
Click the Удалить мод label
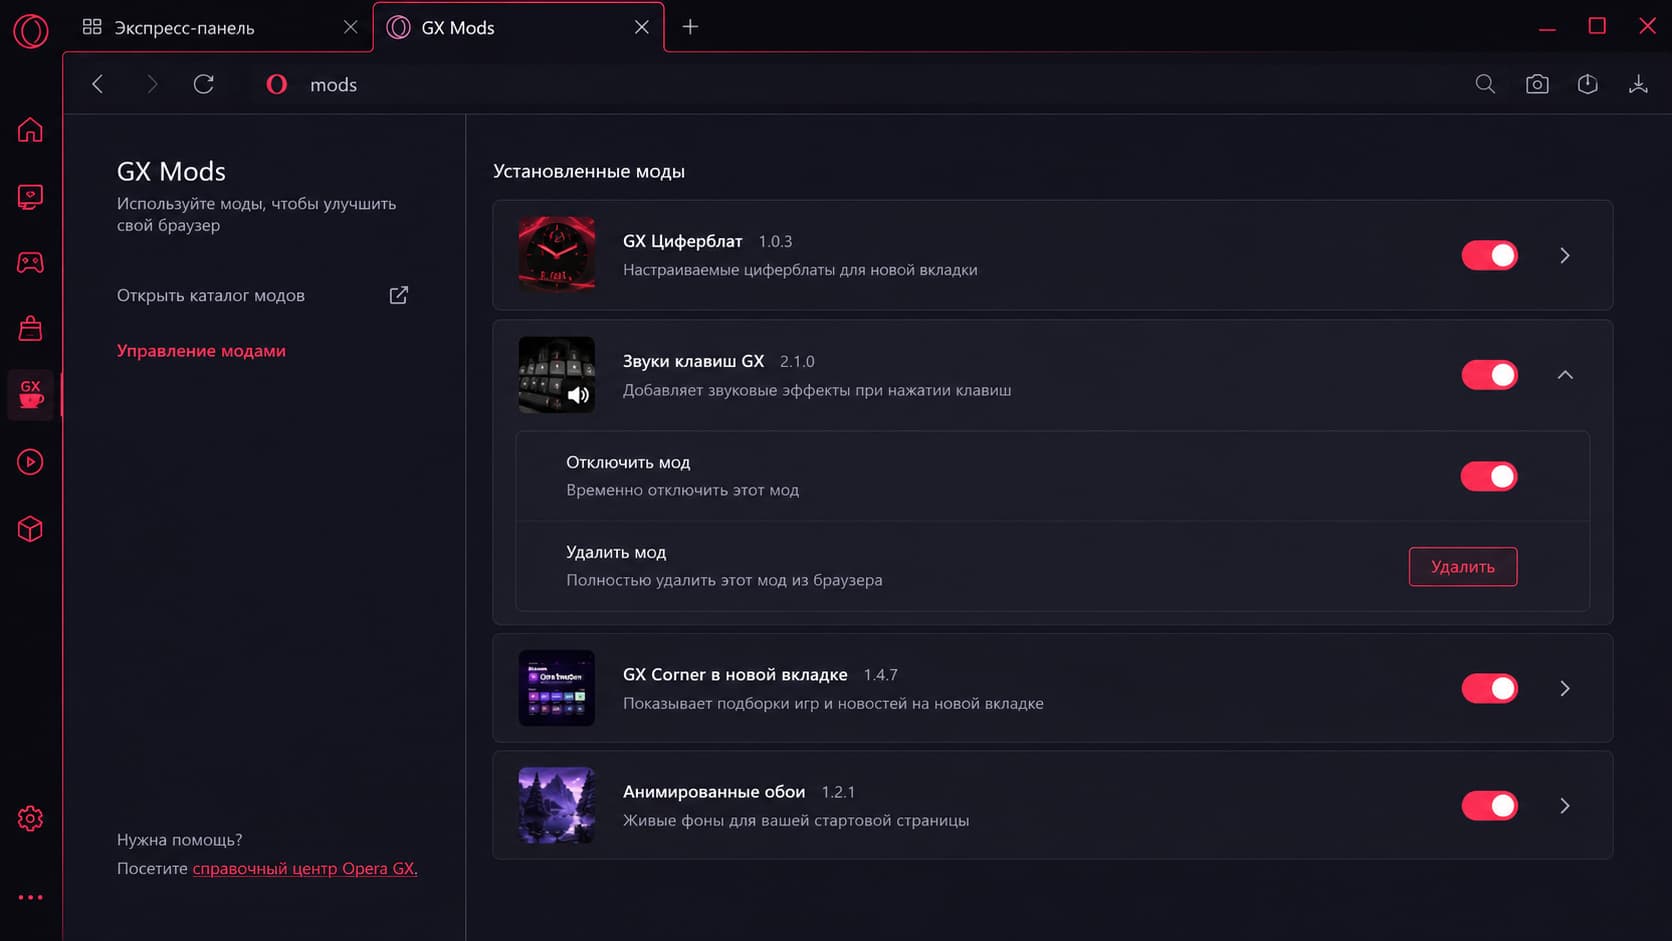[616, 552]
